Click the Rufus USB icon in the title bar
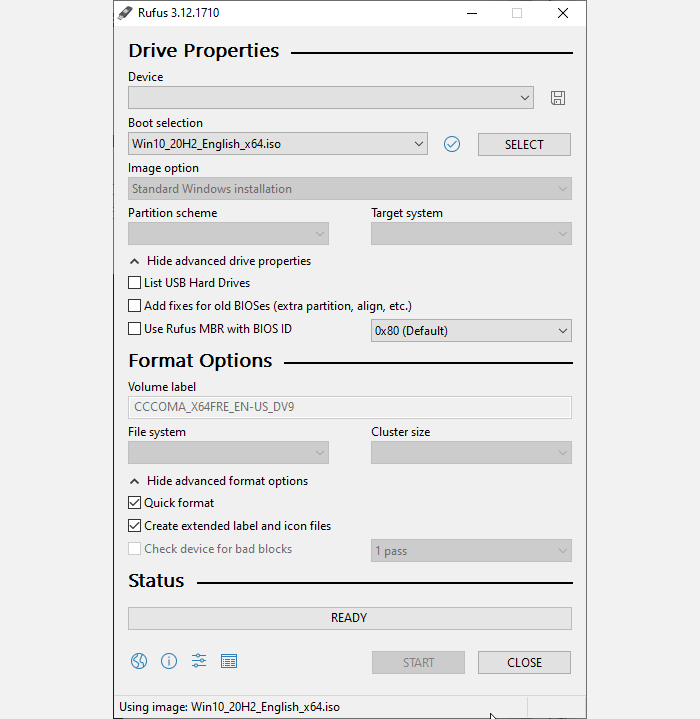The height and width of the screenshot is (719, 700). coord(125,13)
